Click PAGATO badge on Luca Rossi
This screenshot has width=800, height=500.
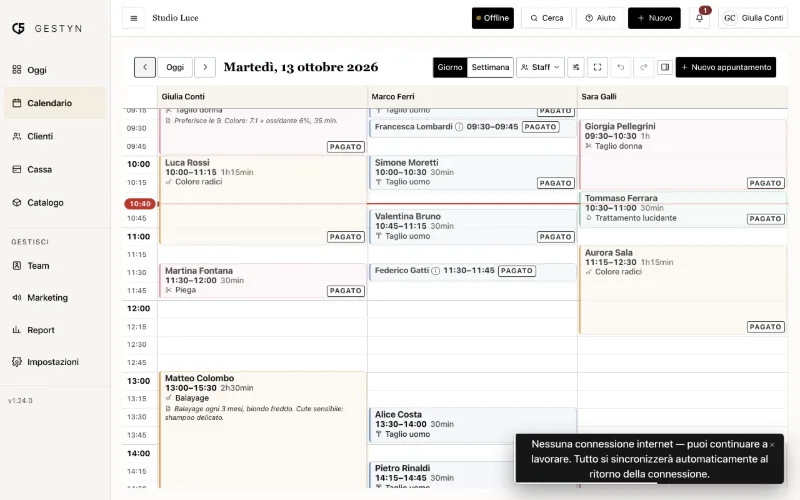click(345, 237)
